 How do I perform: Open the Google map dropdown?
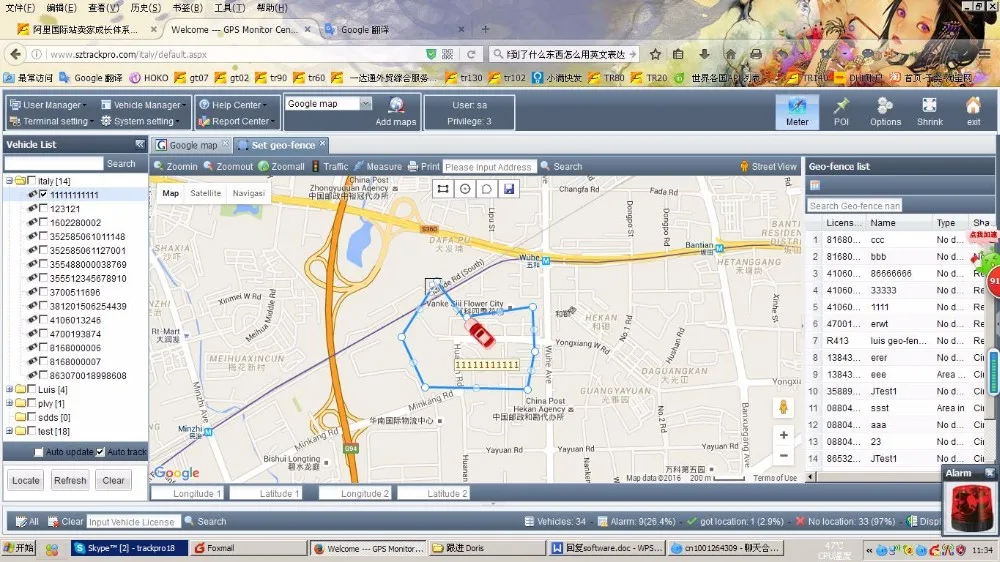(365, 103)
